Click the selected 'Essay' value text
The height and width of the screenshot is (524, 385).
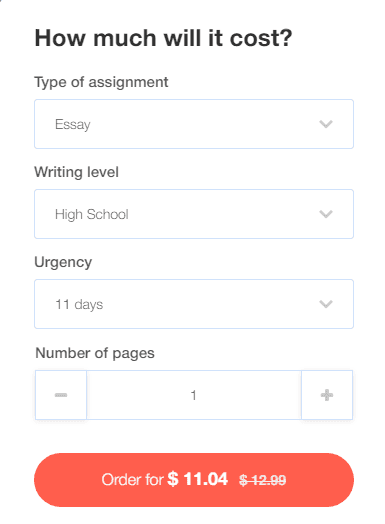pyautogui.click(x=73, y=125)
